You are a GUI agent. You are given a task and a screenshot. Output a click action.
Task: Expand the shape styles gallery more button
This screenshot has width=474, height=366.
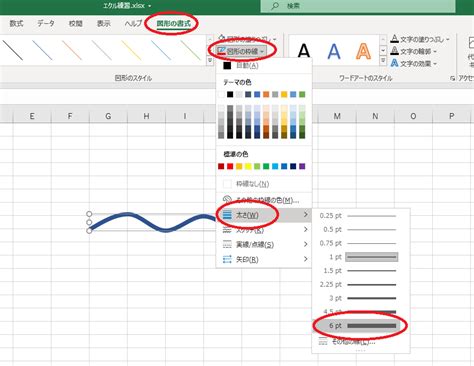[x=210, y=60]
